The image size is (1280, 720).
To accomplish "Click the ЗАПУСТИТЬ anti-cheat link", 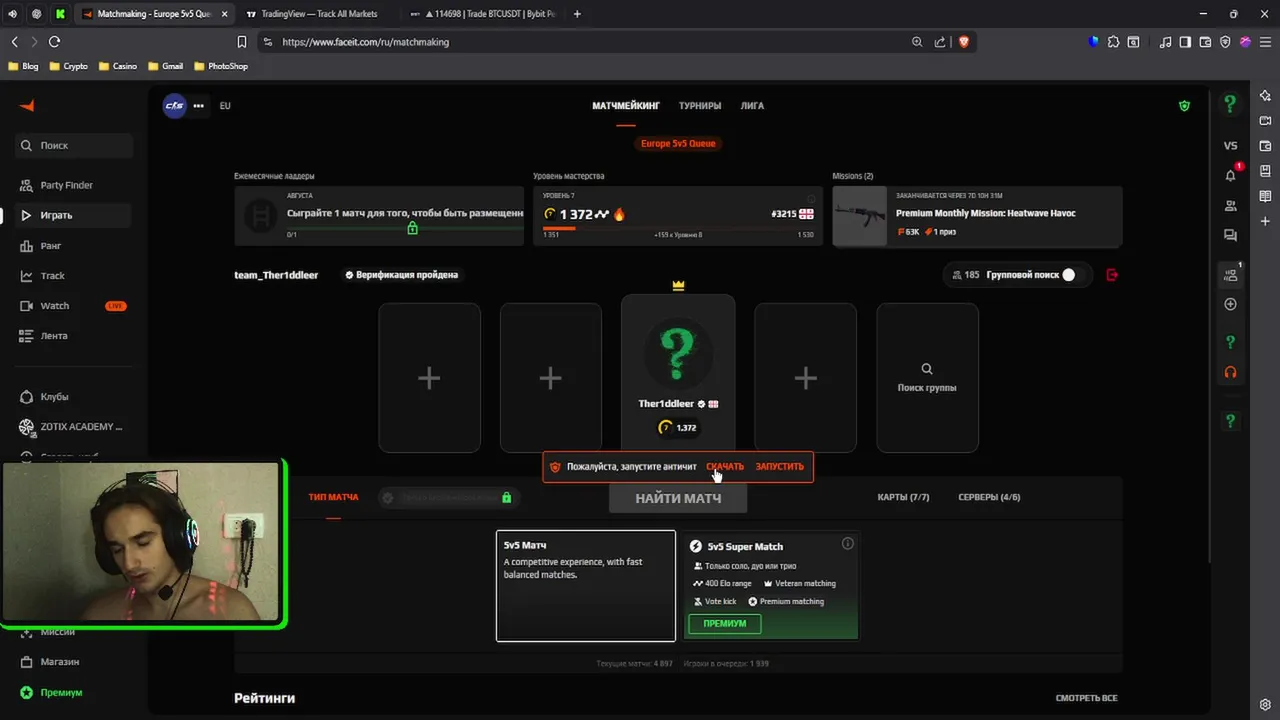I will (779, 467).
